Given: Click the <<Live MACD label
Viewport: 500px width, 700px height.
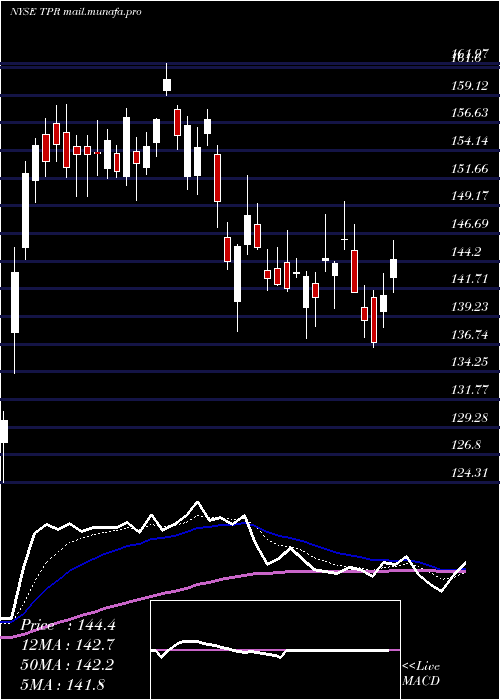Looking at the screenshot, I should point(421,674).
